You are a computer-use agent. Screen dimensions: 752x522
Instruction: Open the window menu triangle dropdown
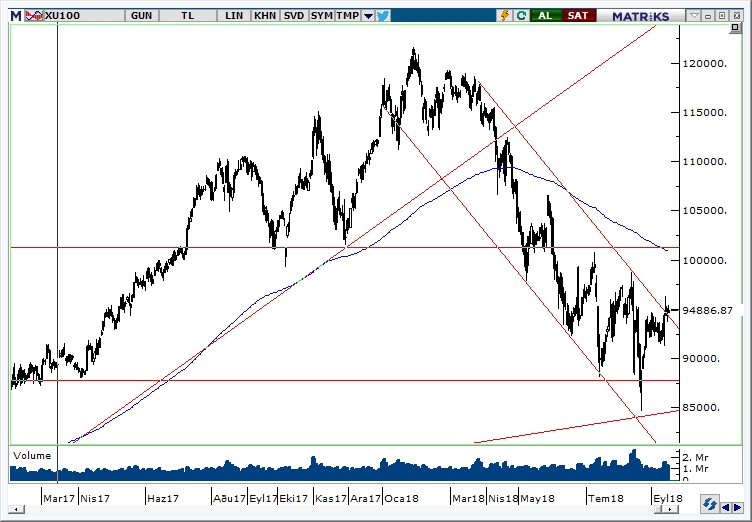click(694, 16)
